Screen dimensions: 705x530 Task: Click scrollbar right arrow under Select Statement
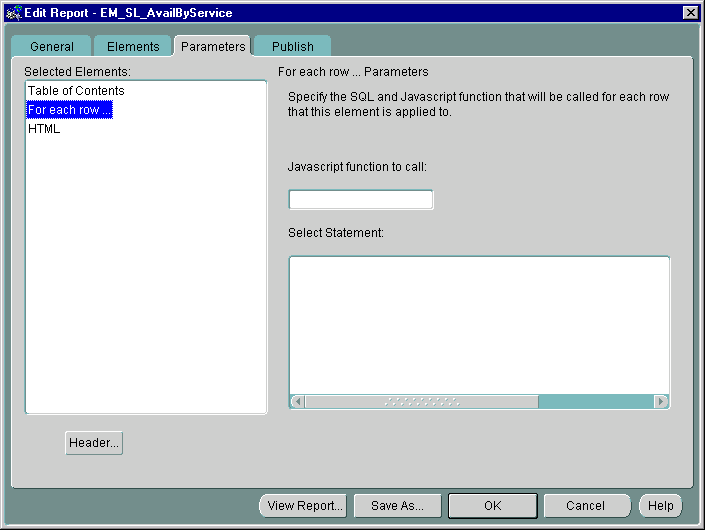coord(661,401)
